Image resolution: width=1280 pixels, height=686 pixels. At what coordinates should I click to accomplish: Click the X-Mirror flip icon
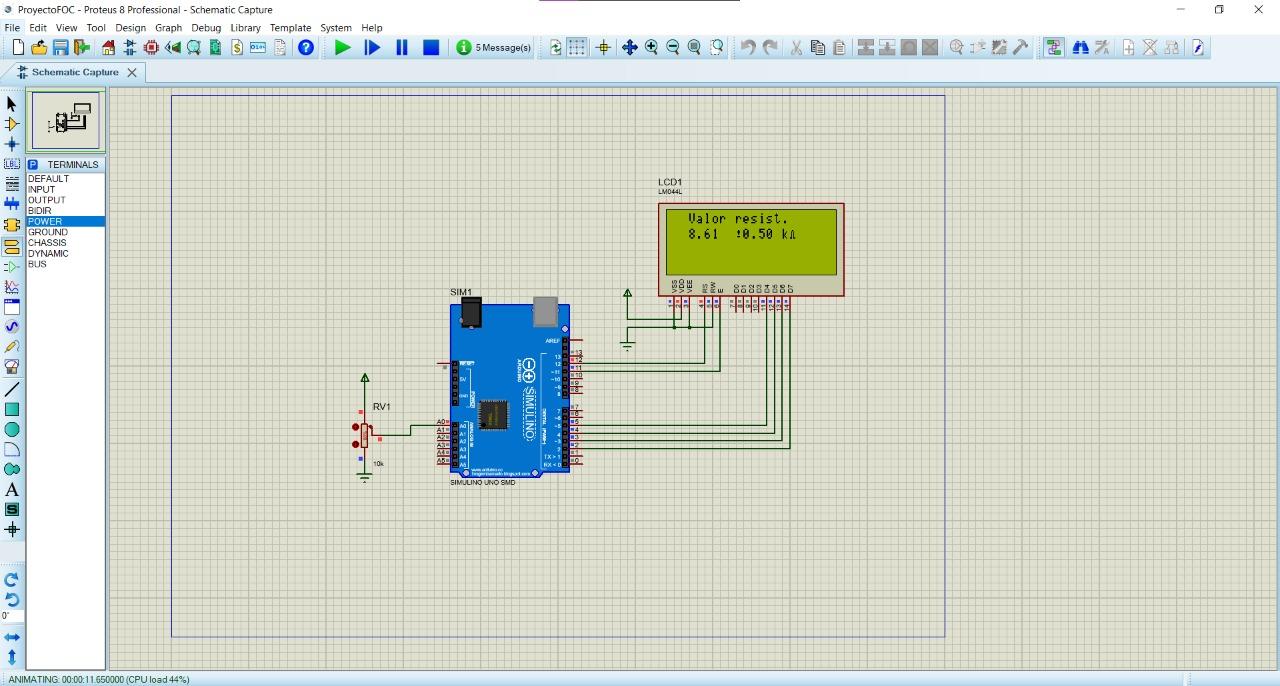pyautogui.click(x=12, y=637)
